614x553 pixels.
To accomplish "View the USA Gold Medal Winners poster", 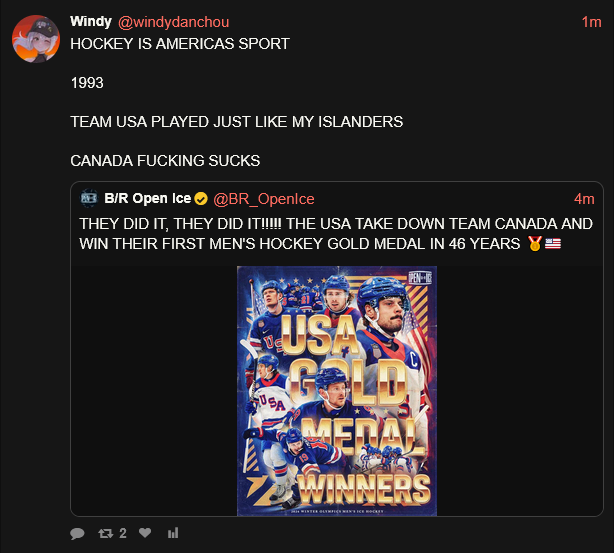I will (x=337, y=391).
